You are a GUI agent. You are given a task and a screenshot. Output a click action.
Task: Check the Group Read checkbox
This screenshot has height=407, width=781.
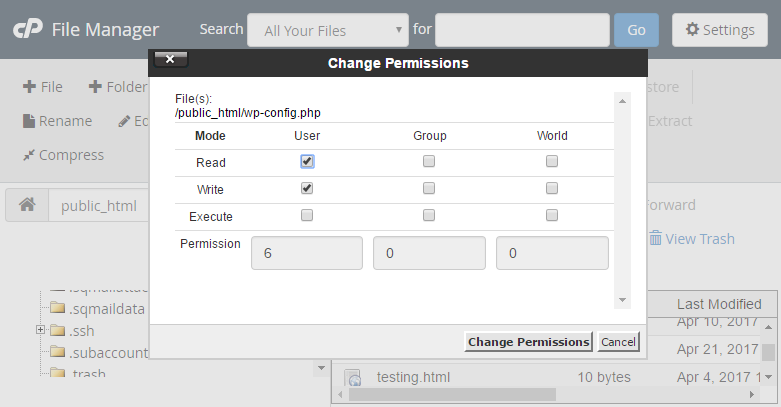pyautogui.click(x=429, y=161)
